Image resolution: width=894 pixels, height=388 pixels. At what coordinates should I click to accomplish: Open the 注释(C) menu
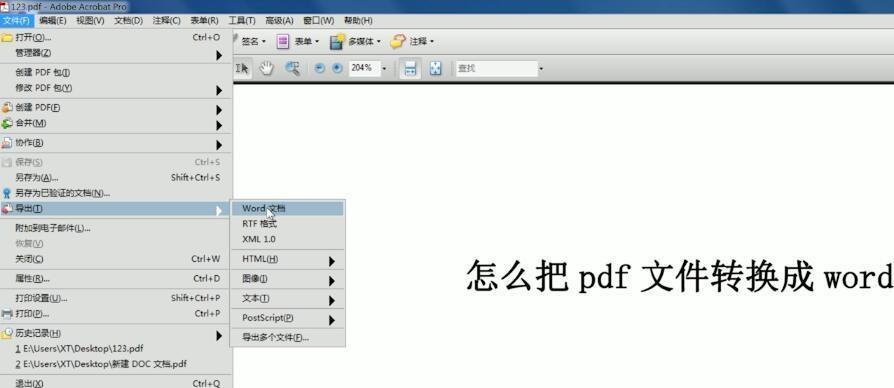click(x=166, y=21)
